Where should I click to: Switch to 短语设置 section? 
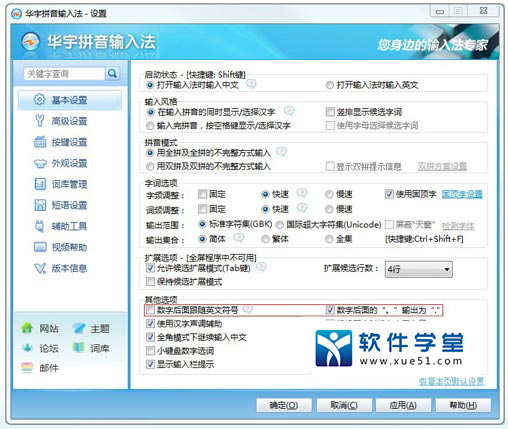tap(69, 205)
